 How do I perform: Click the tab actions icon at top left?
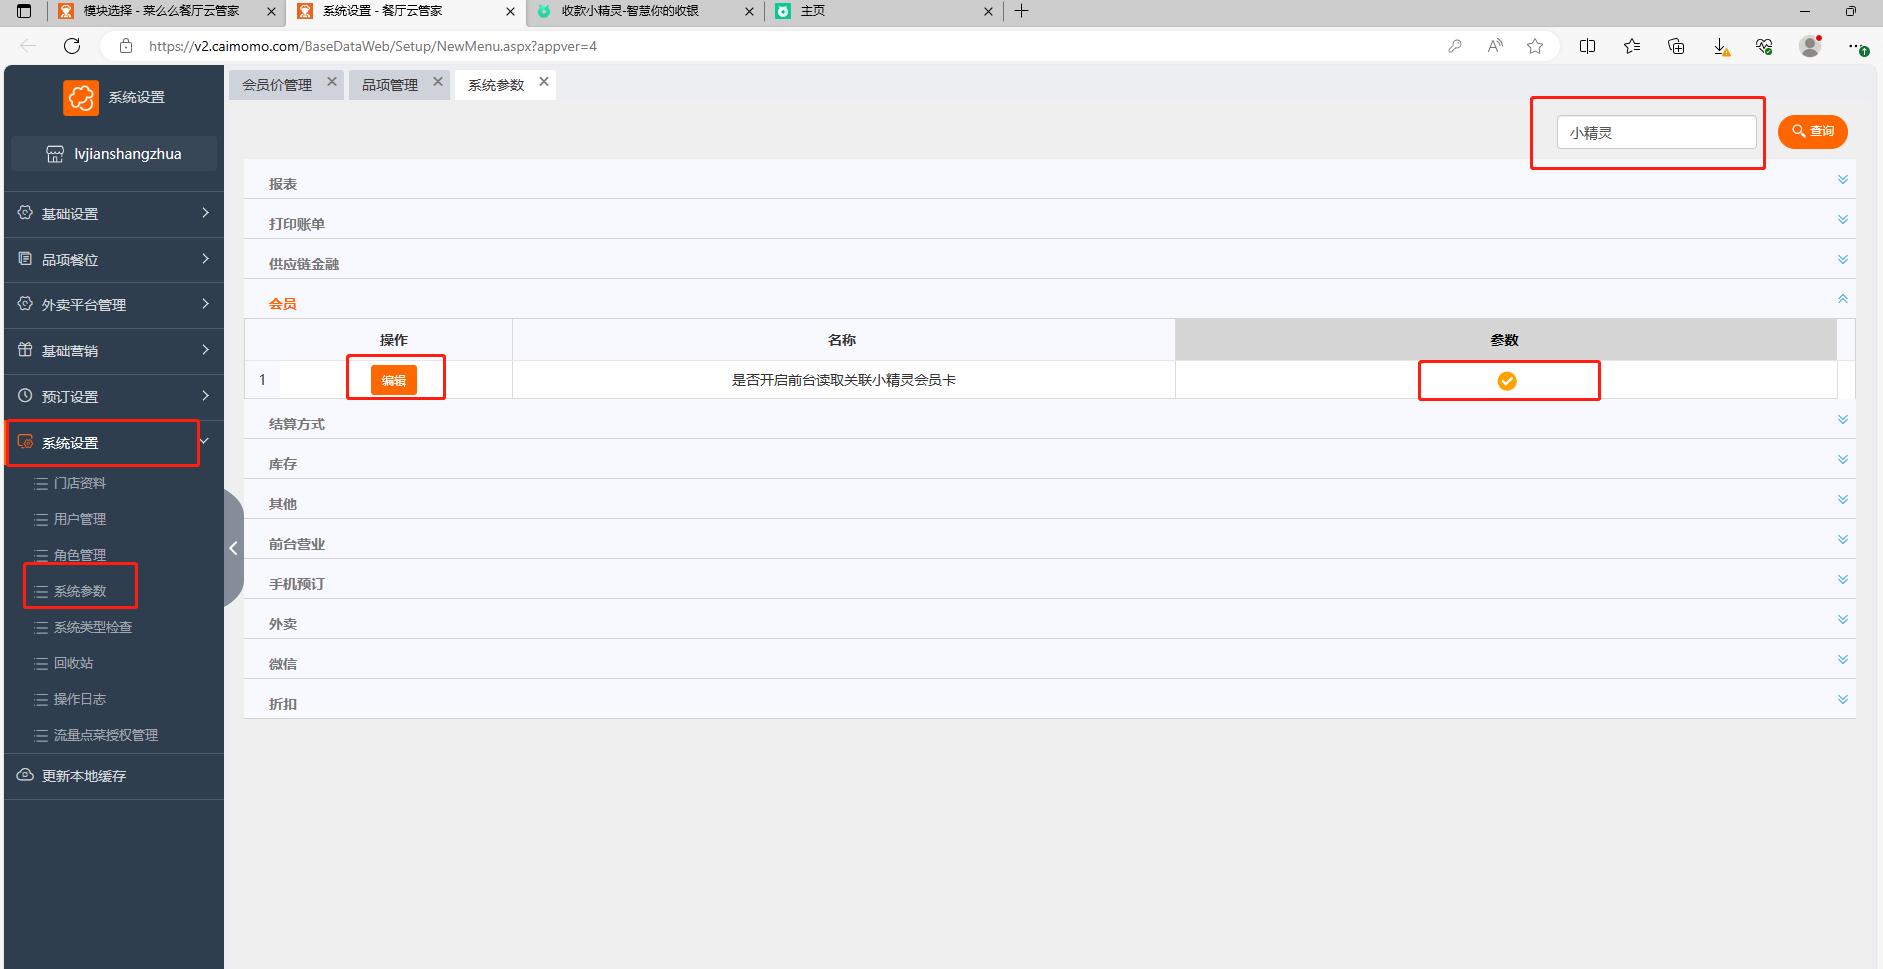[x=24, y=11]
